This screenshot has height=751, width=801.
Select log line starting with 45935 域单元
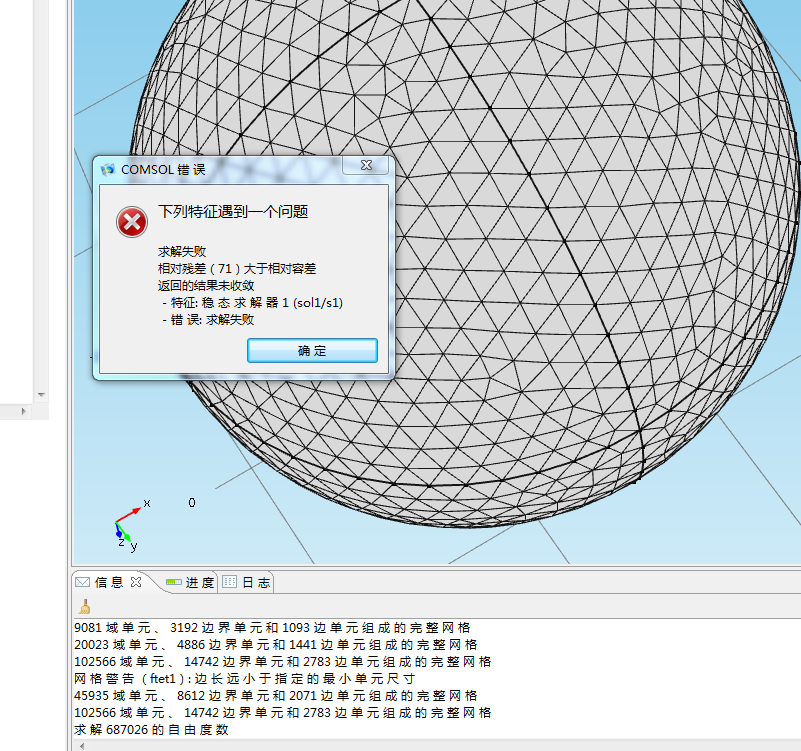point(276,695)
